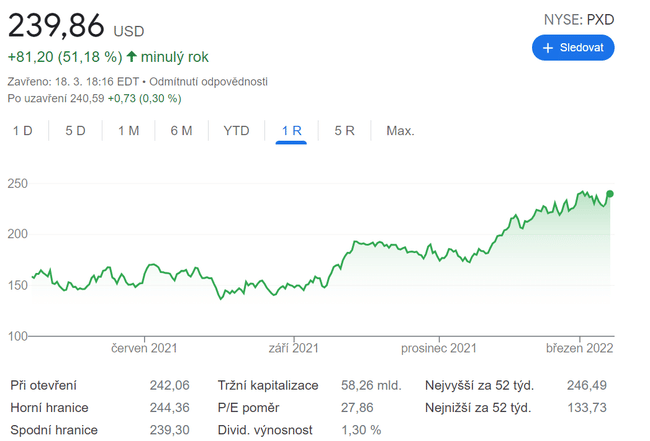Viewport: 650px width, 441px height.
Task: Click the plus icon in Sledovat button
Action: coord(548,48)
